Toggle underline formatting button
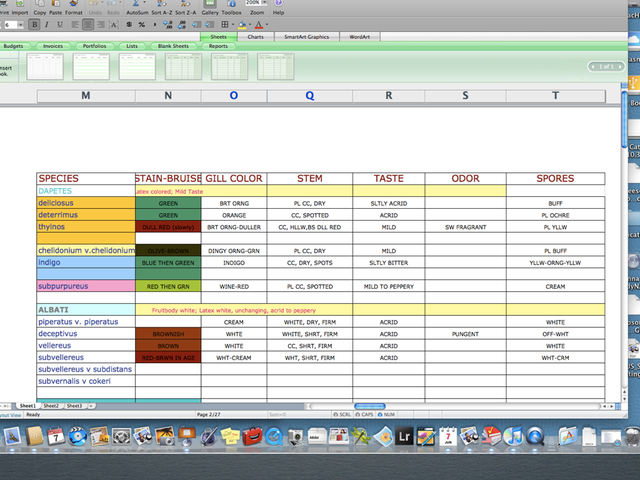The height and width of the screenshot is (480, 640). [x=60, y=24]
